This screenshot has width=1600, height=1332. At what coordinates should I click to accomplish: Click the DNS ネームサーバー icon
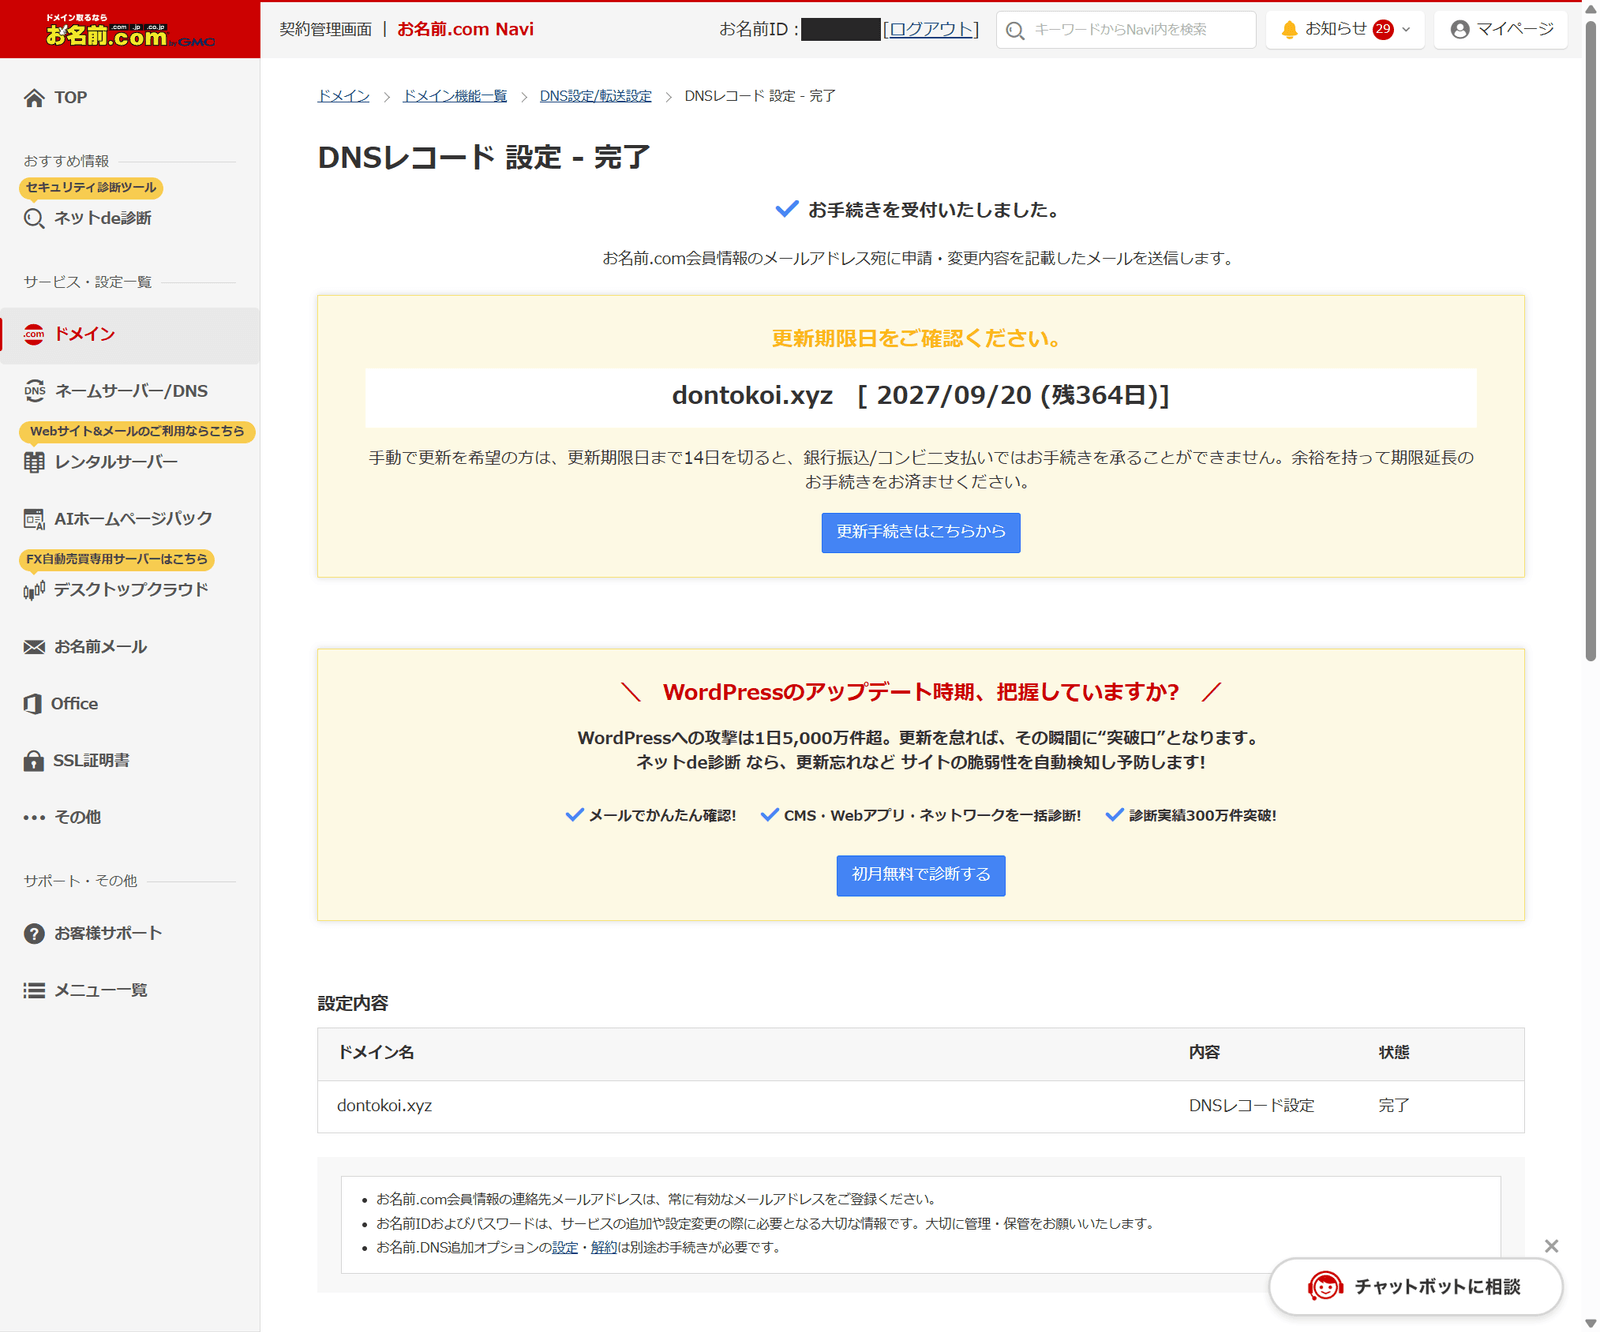pos(35,391)
